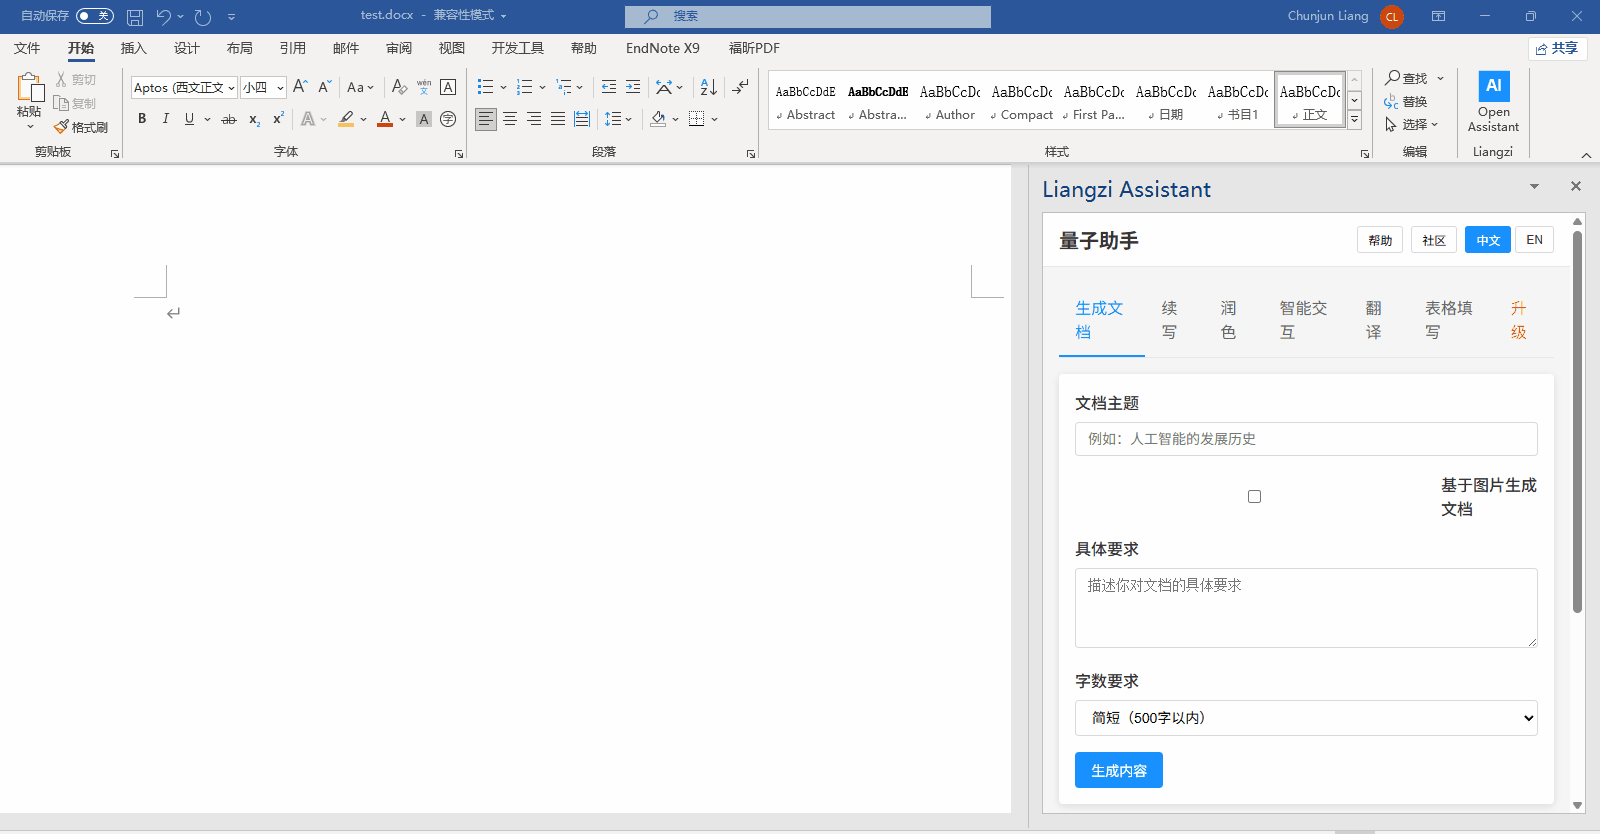This screenshot has height=834, width=1600.
Task: Open the 字数要求 dropdown
Action: (1306, 718)
